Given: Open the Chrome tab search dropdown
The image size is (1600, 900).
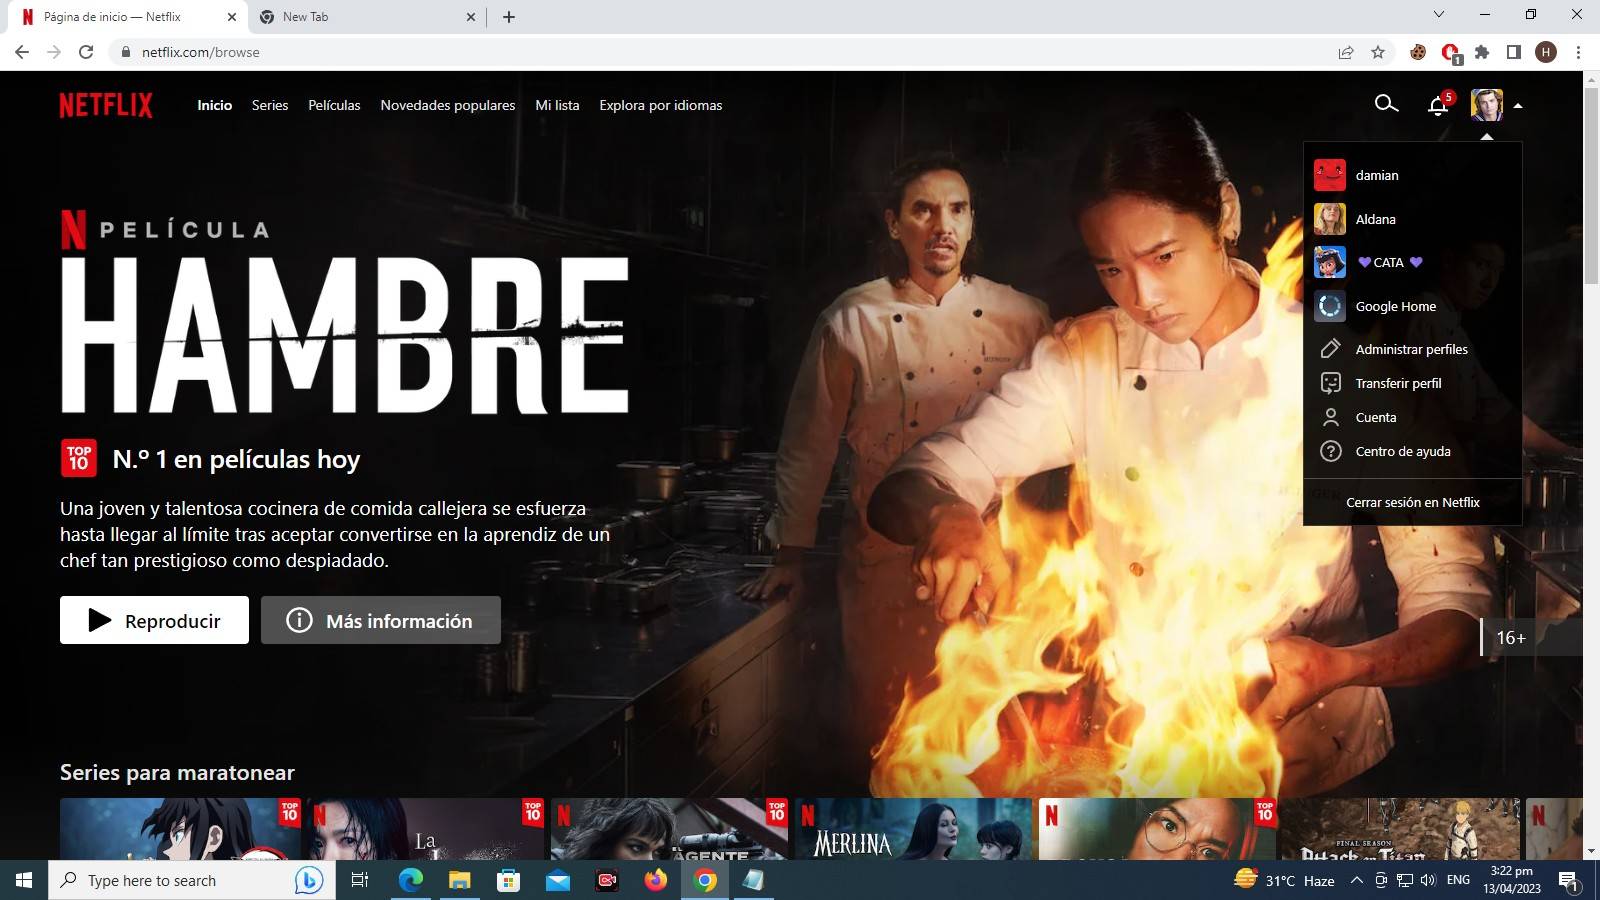Looking at the screenshot, I should [x=1439, y=15].
